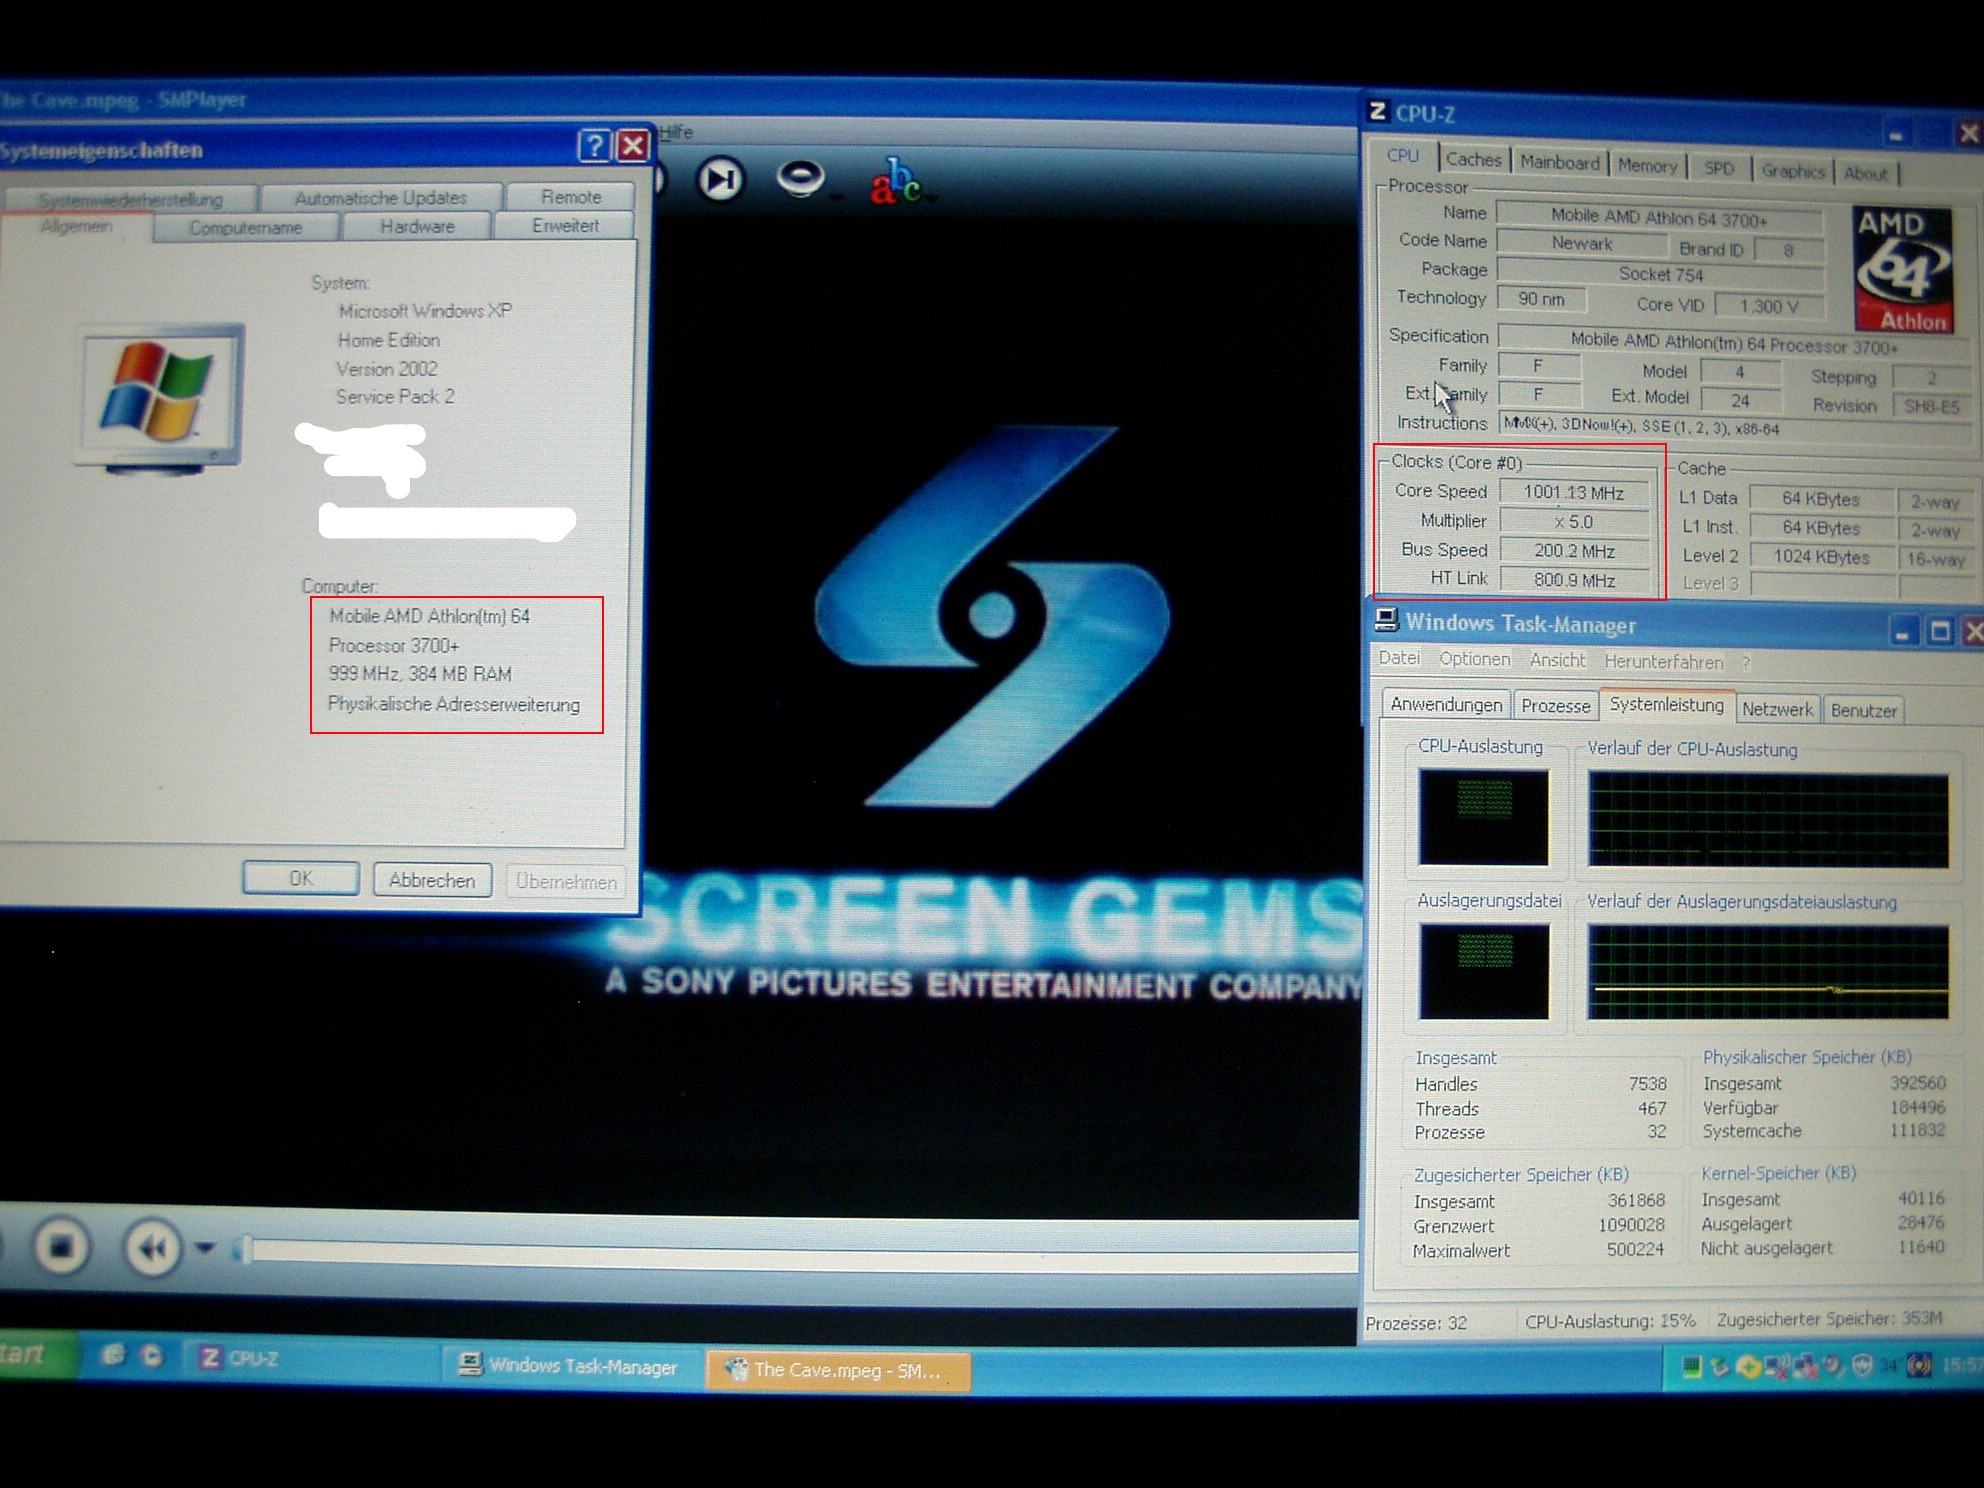The image size is (1984, 1488).
Task: Switch to Prozesse tab
Action: [1555, 706]
